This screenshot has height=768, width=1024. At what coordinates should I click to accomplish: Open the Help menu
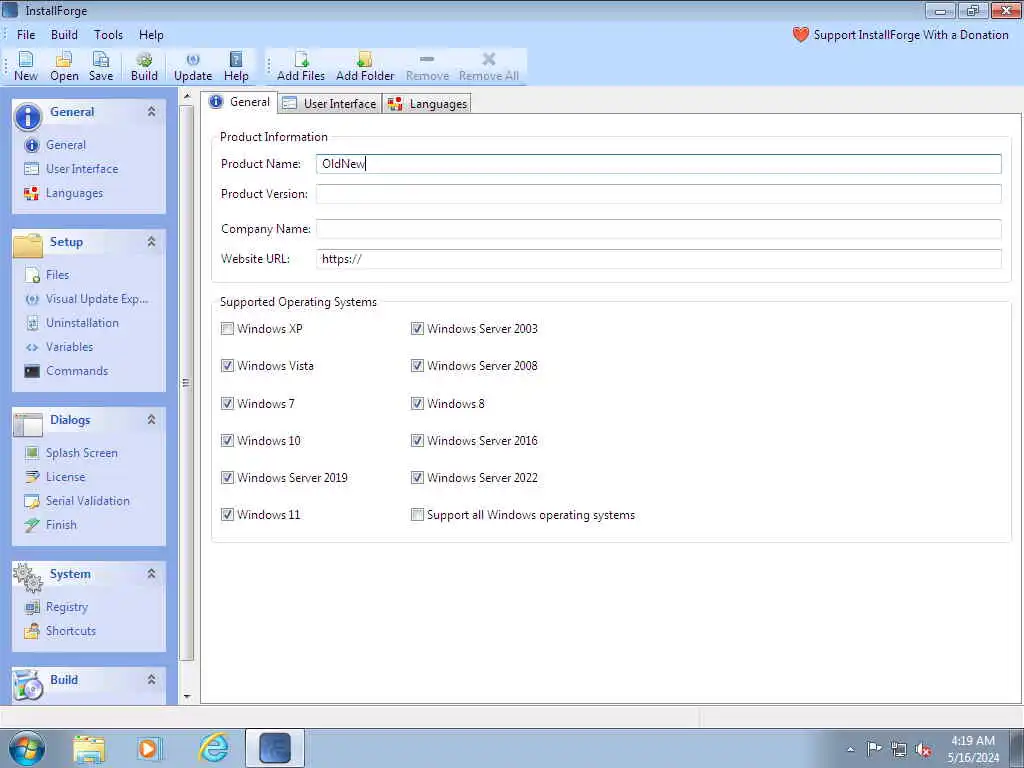pyautogui.click(x=151, y=35)
